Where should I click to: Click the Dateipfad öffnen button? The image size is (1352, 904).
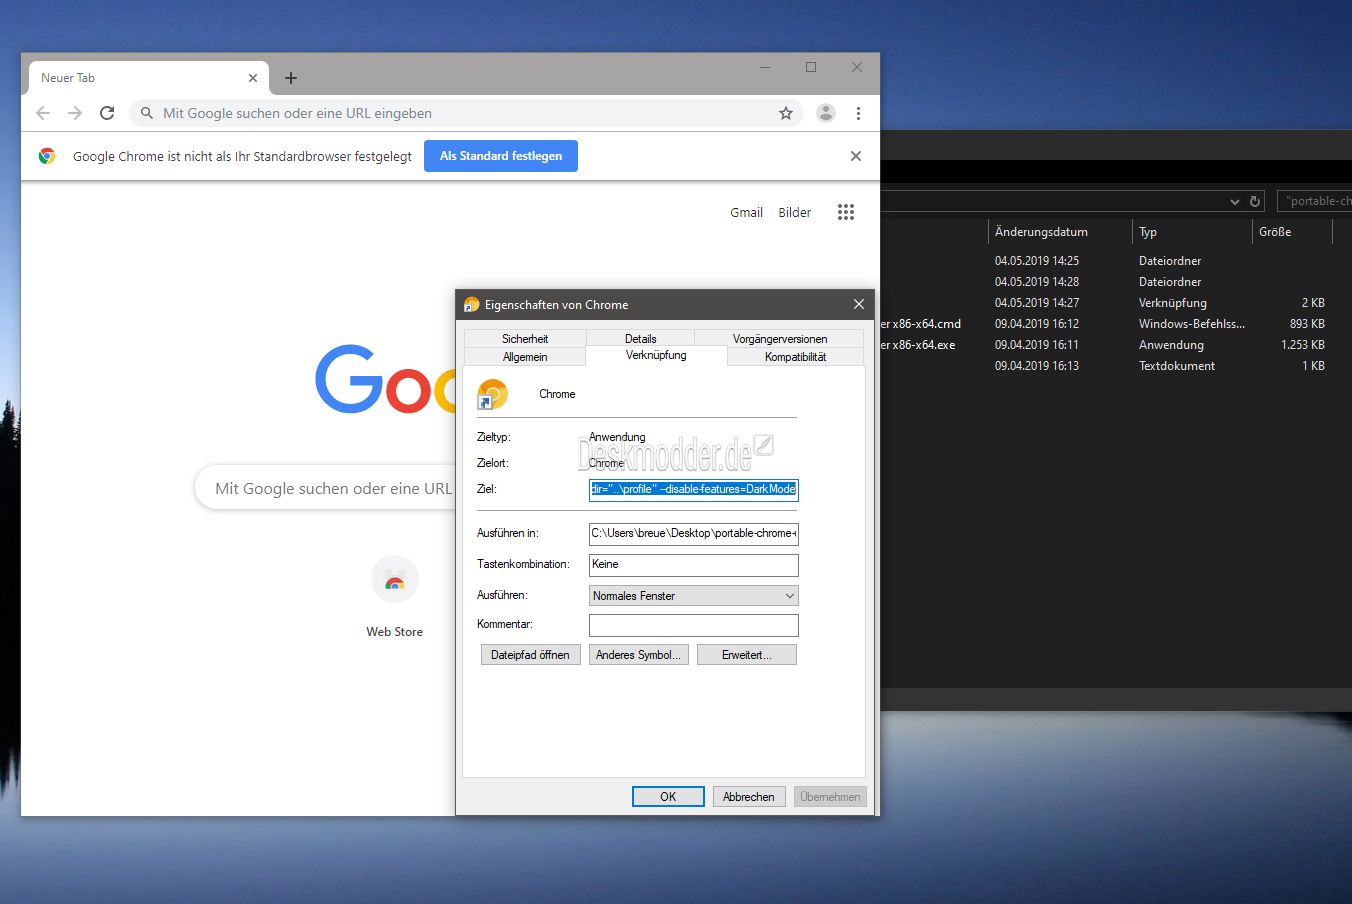[x=530, y=655]
